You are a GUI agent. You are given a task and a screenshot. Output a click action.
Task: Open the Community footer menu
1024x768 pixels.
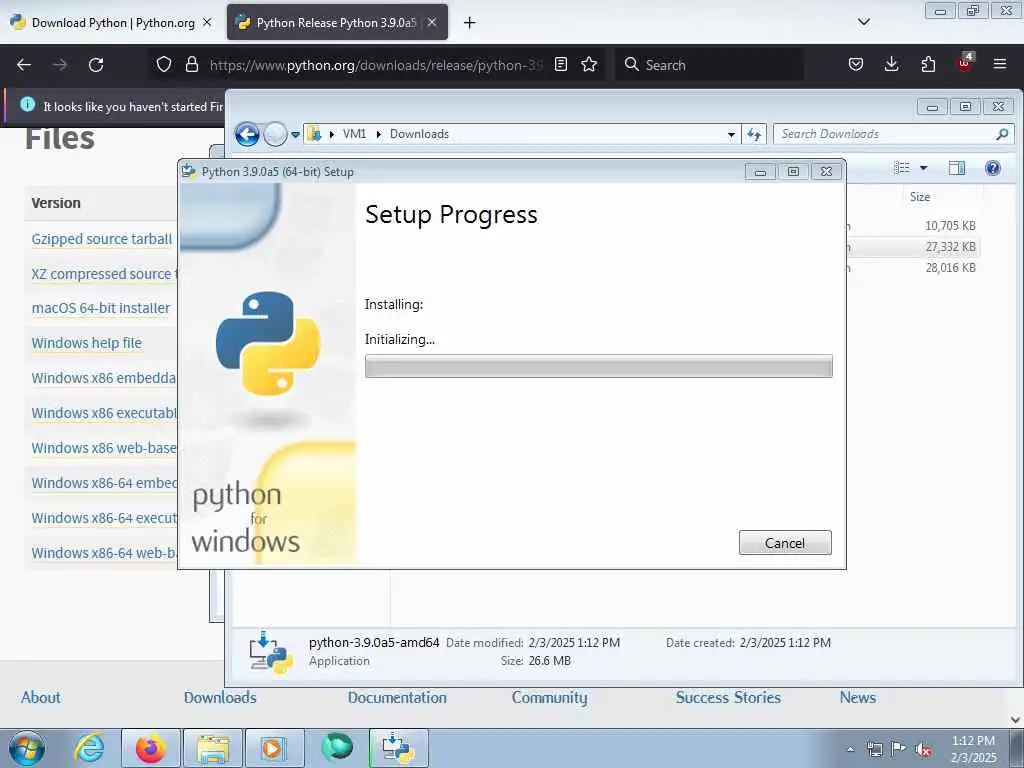click(x=549, y=697)
